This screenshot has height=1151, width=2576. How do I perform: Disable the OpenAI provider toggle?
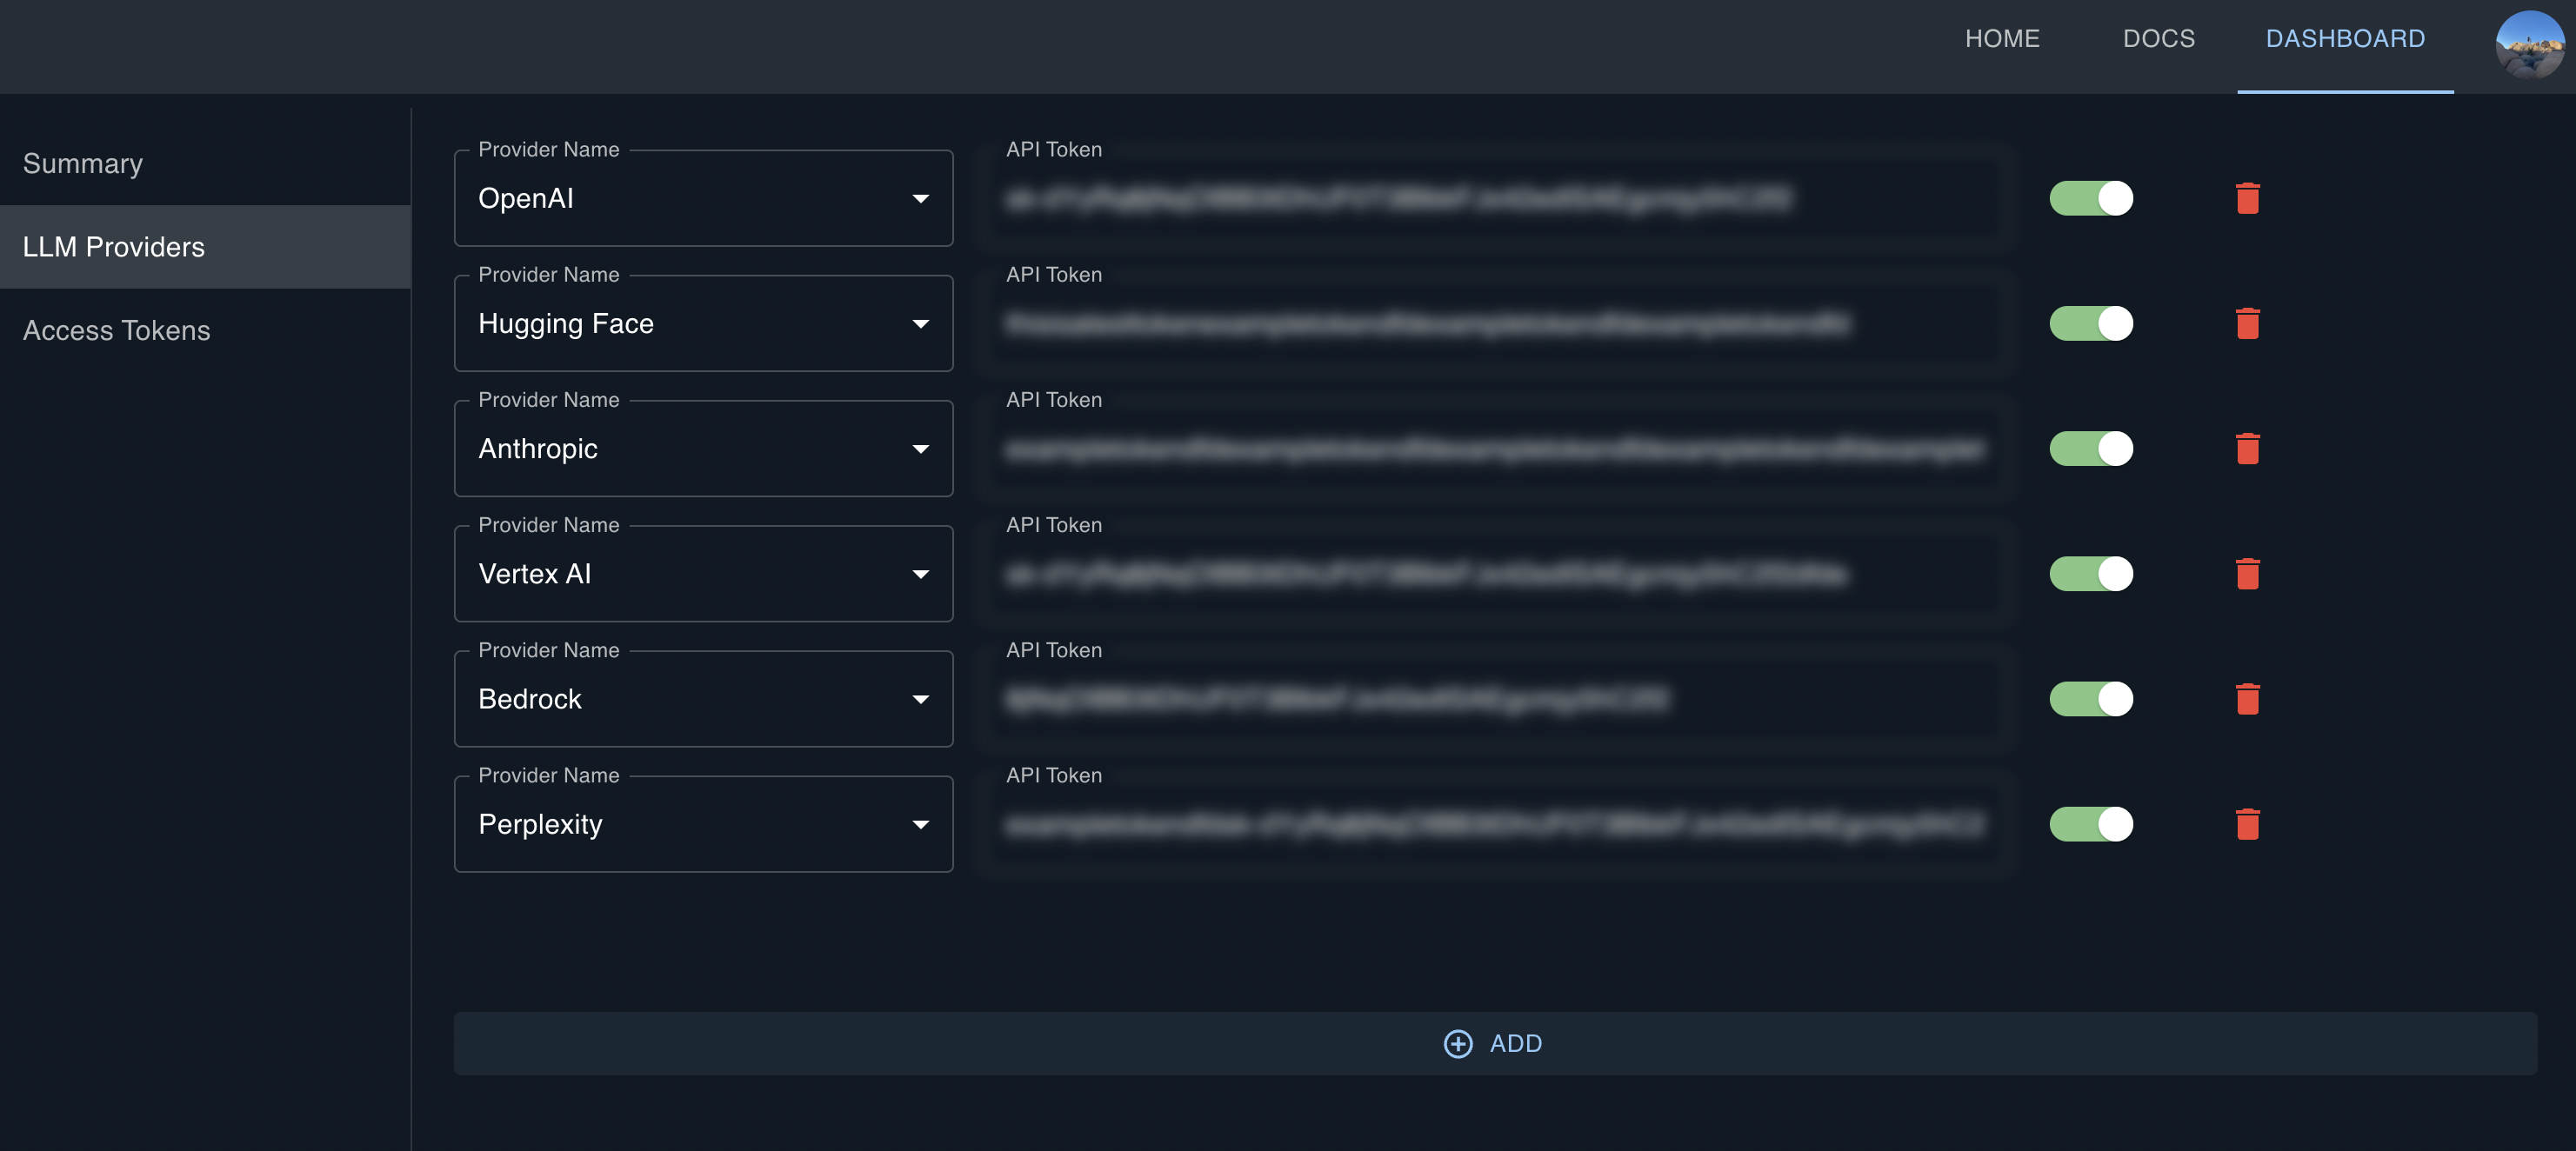pos(2091,198)
